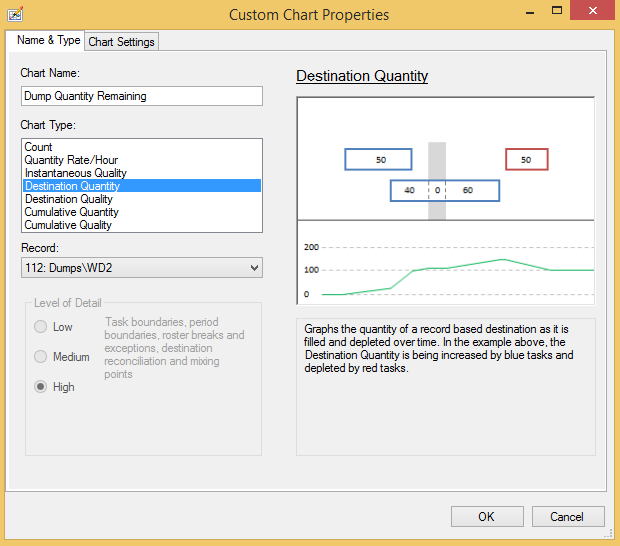Select the Low detail radio button
Viewport: 620px width, 546px height.
pos(40,327)
